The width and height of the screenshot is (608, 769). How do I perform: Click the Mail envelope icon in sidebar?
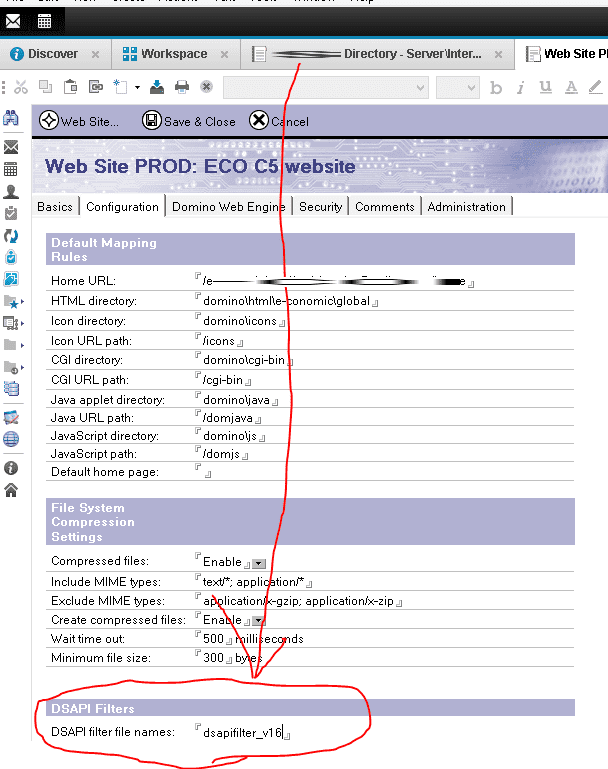[x=11, y=147]
